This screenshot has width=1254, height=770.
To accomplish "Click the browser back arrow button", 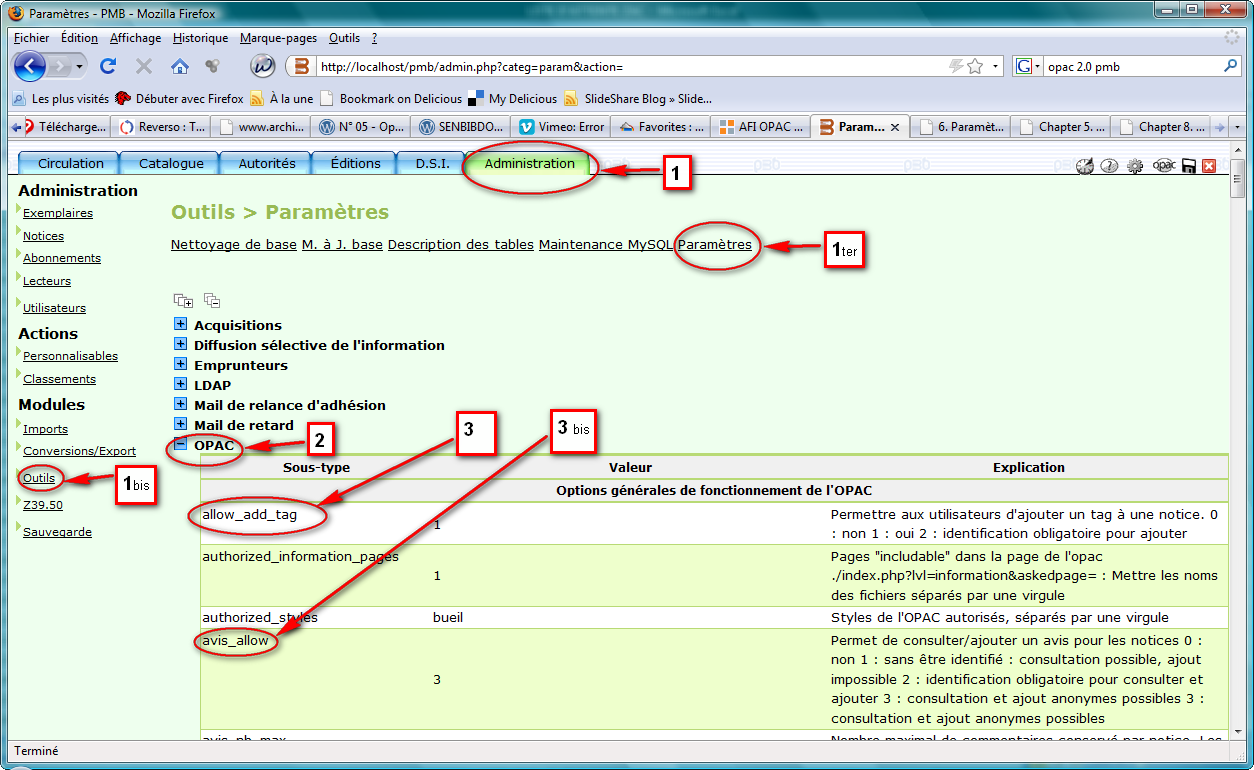I will pyautogui.click(x=31, y=67).
